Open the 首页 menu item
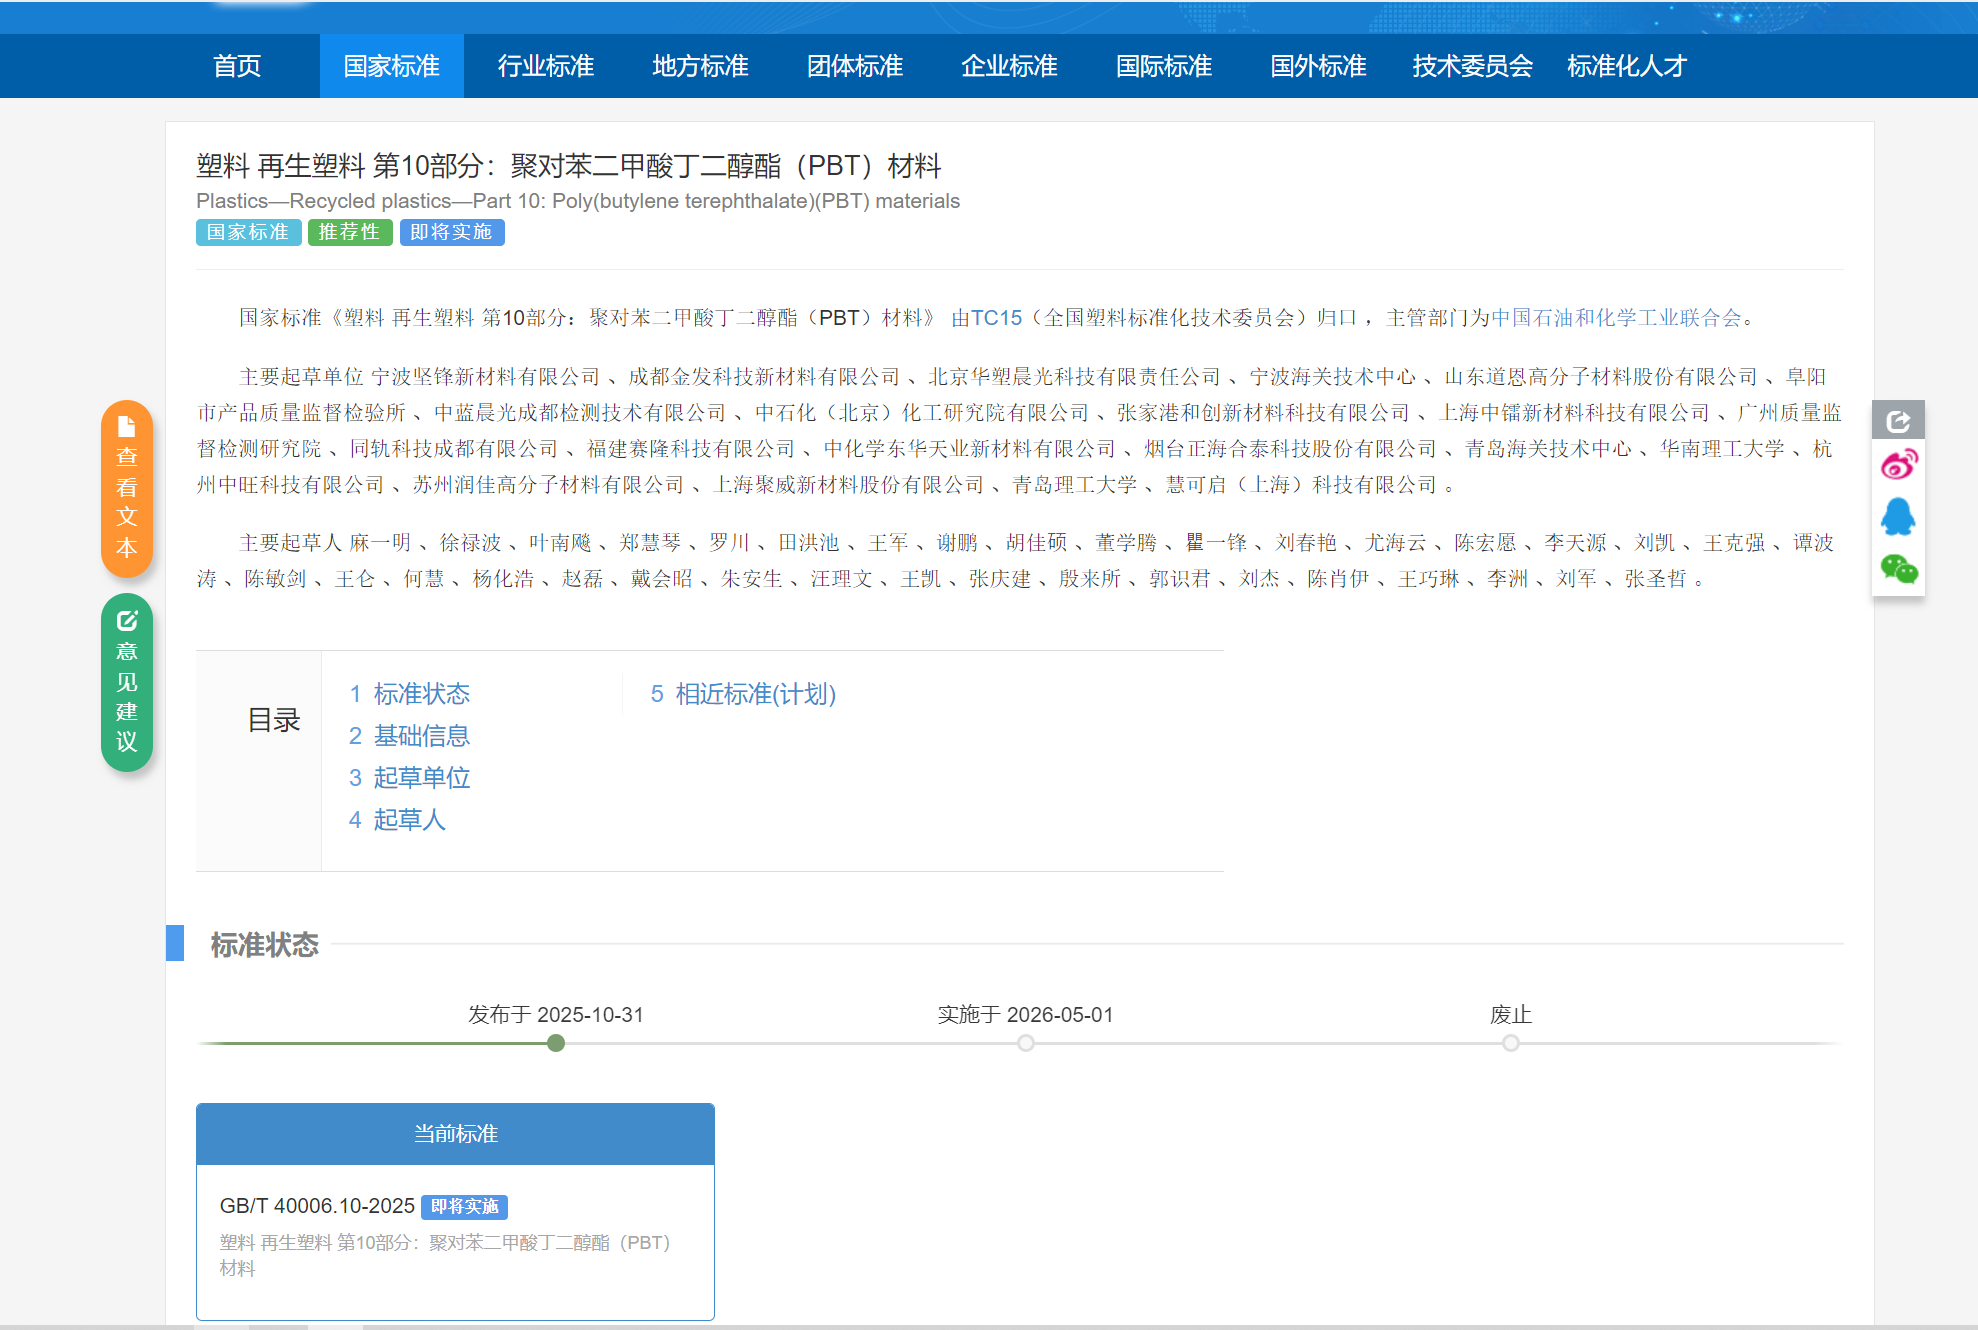 coord(237,66)
